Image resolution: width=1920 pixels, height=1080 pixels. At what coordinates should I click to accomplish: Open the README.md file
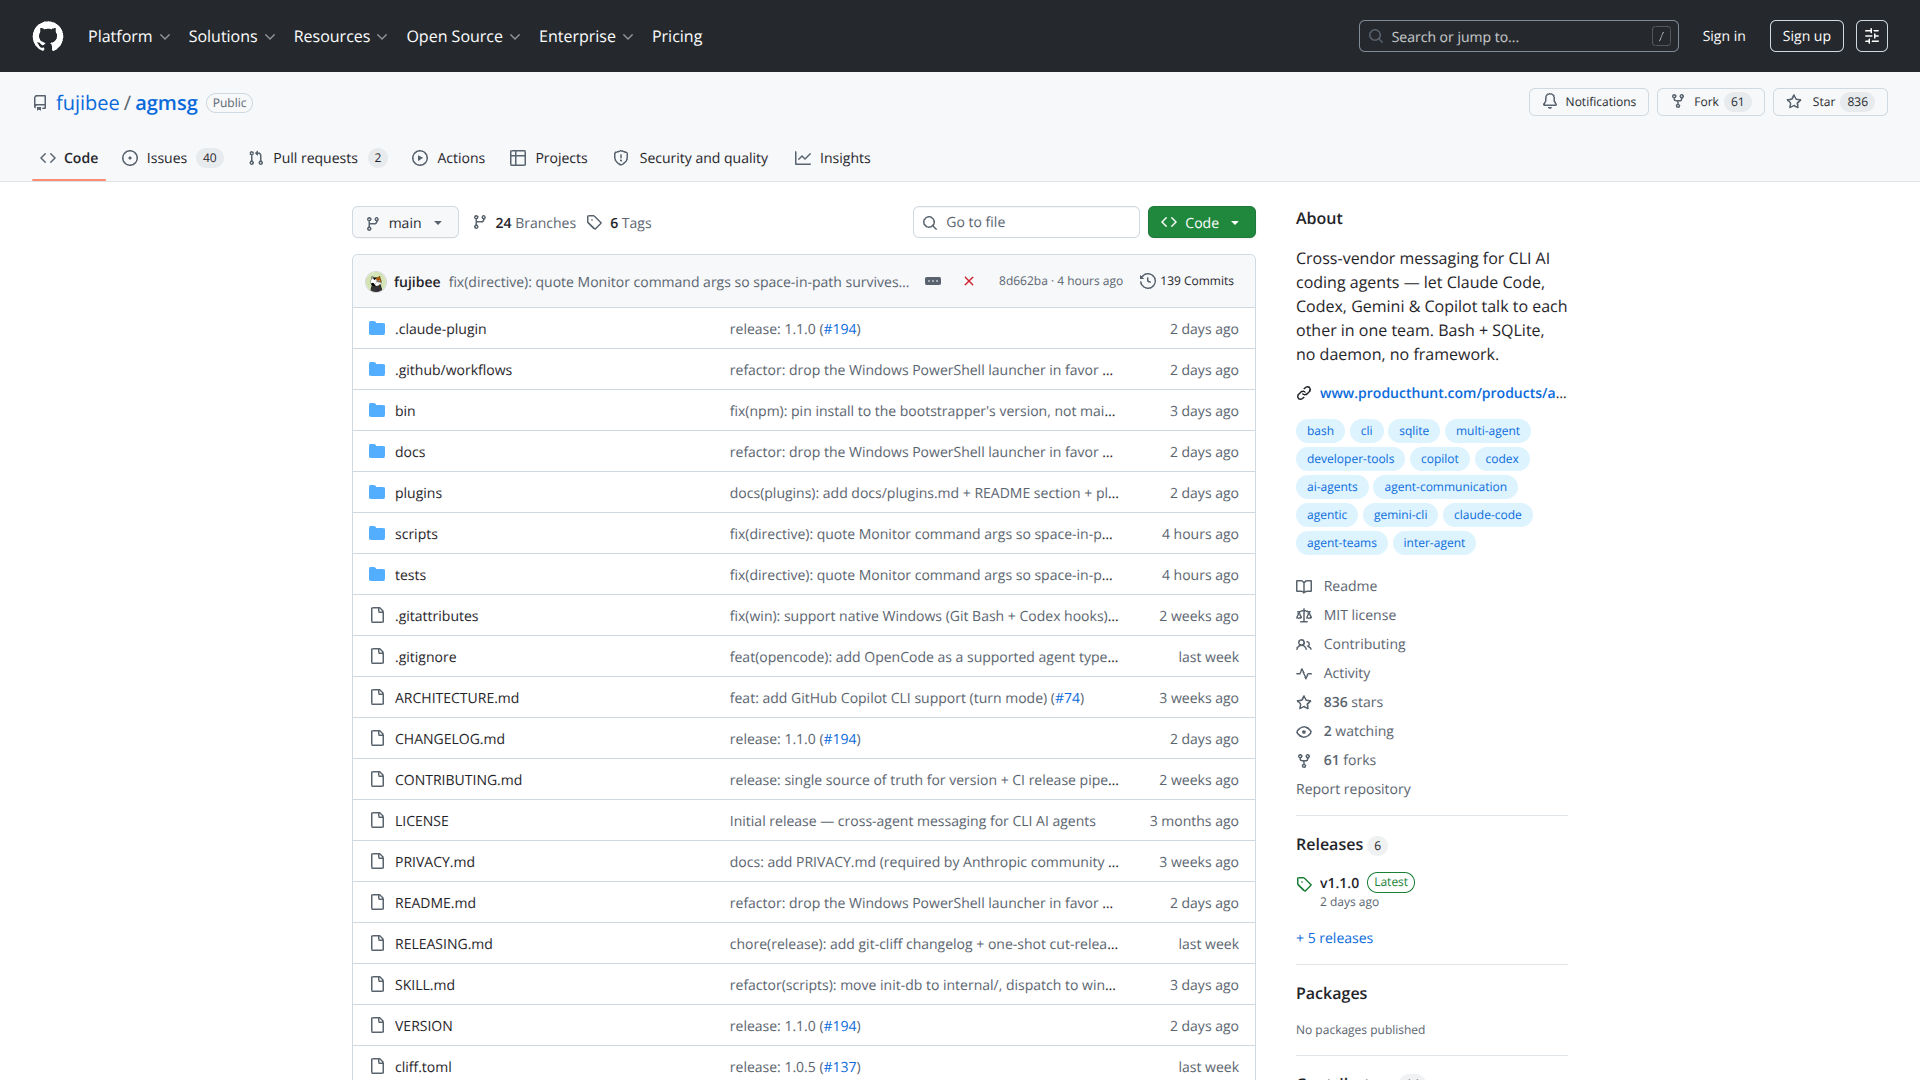pyautogui.click(x=435, y=903)
